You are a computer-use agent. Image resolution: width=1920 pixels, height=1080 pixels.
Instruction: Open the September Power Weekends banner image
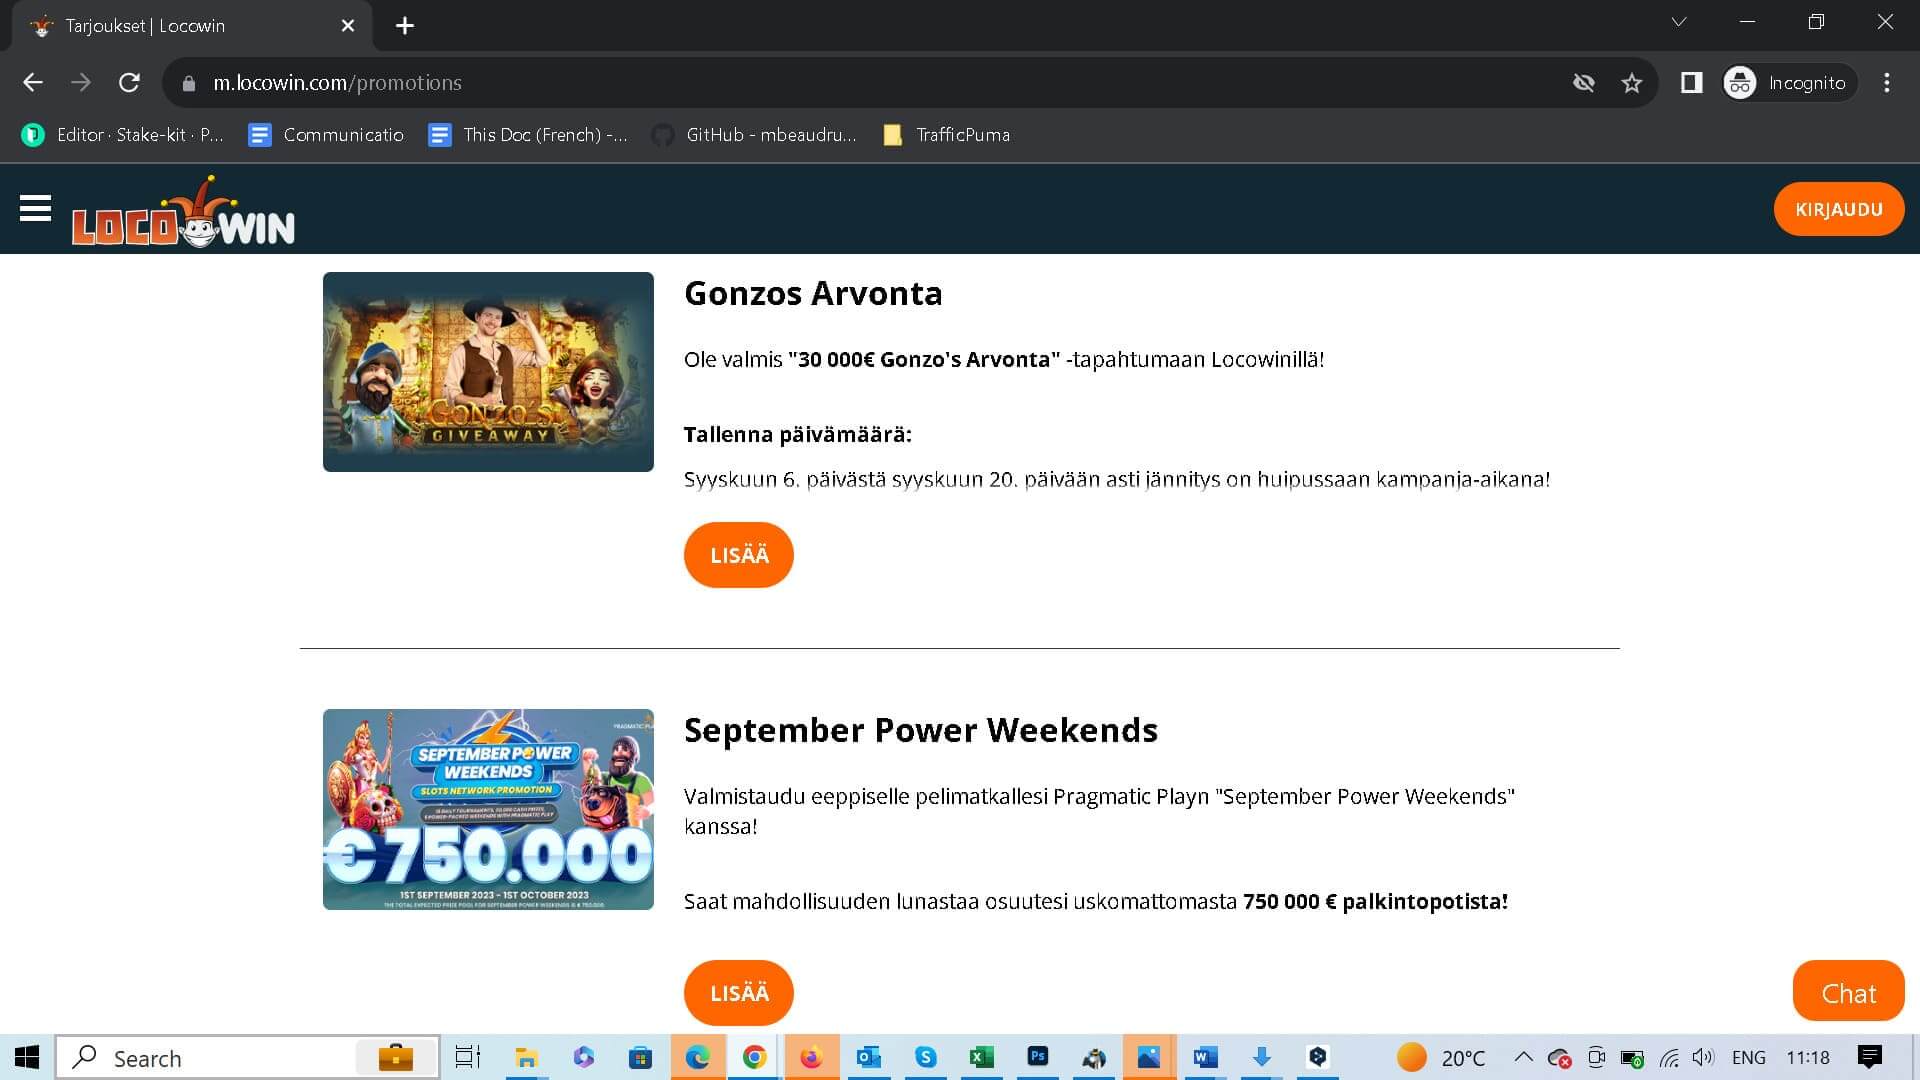488,809
